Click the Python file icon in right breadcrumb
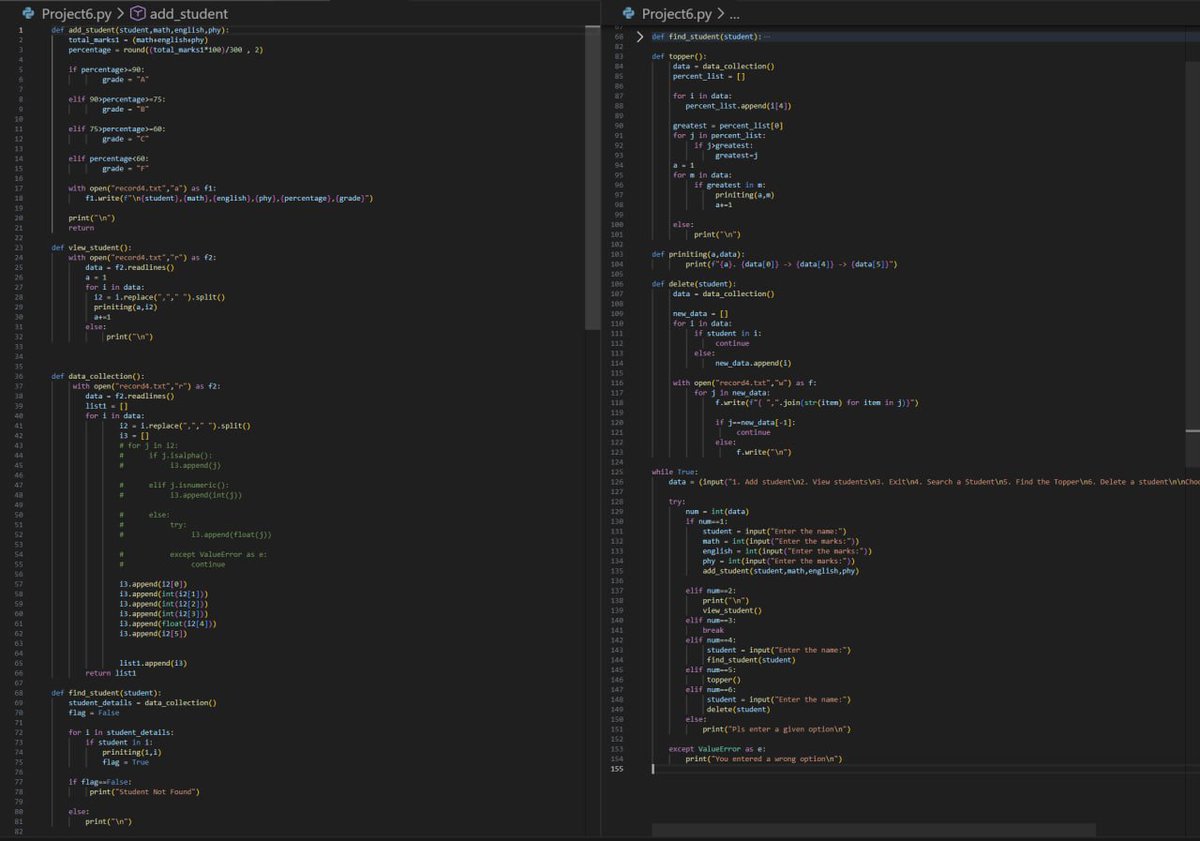1200x841 pixels. pos(629,14)
